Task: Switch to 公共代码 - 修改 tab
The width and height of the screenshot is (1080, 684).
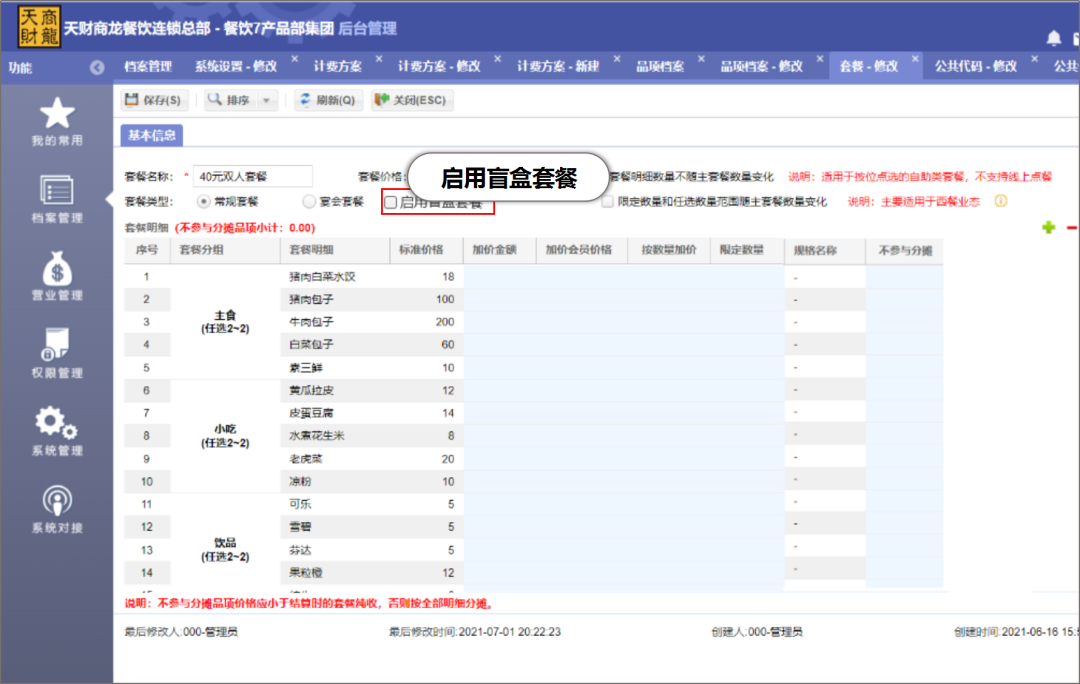Action: coord(975,67)
